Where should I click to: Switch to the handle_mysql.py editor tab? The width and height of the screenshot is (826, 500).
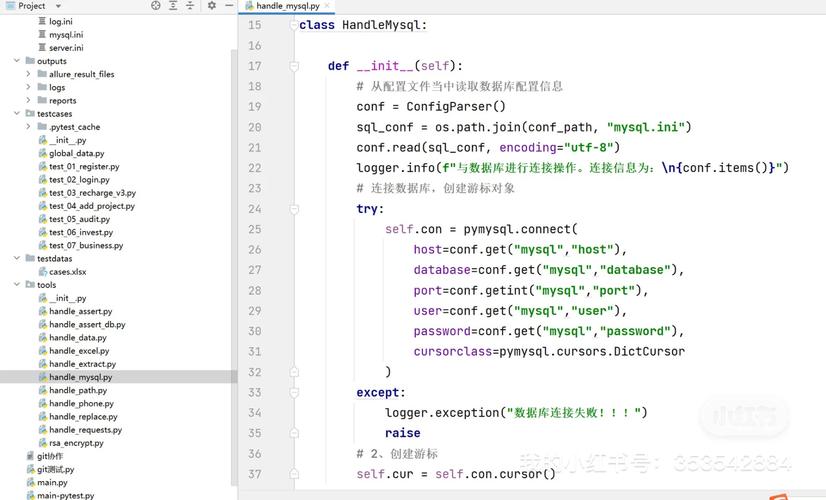288,6
